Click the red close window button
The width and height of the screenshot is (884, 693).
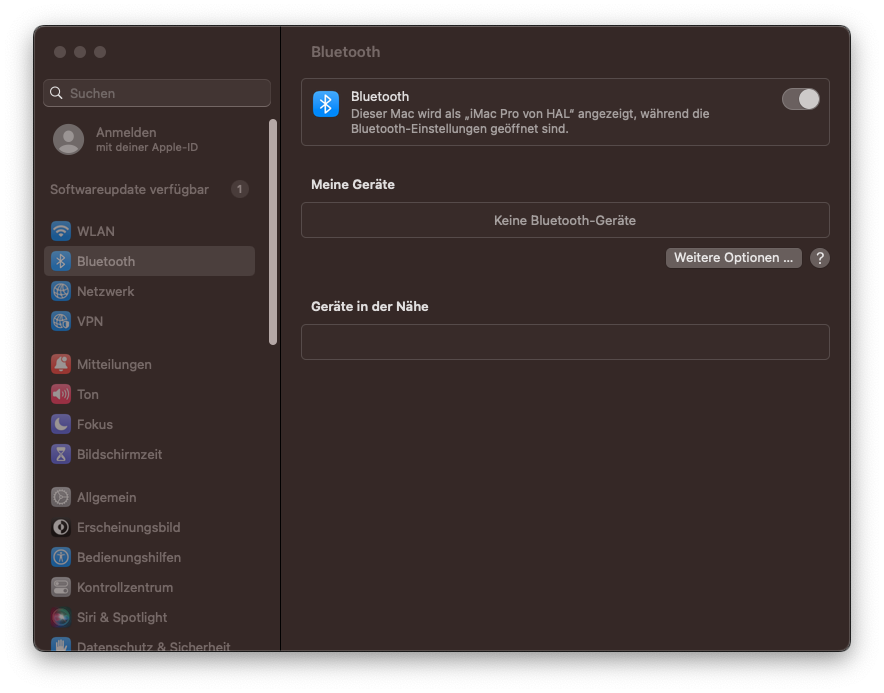click(60, 52)
